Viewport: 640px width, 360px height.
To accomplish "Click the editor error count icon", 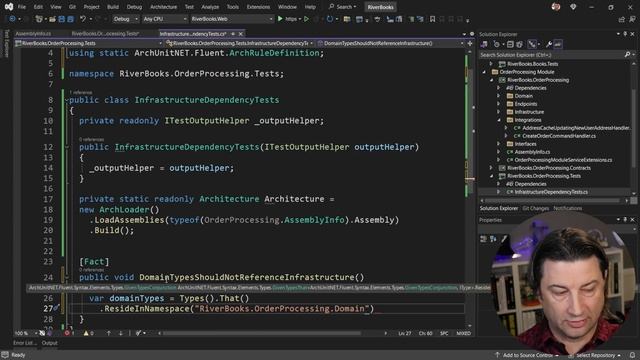I will point(67,333).
